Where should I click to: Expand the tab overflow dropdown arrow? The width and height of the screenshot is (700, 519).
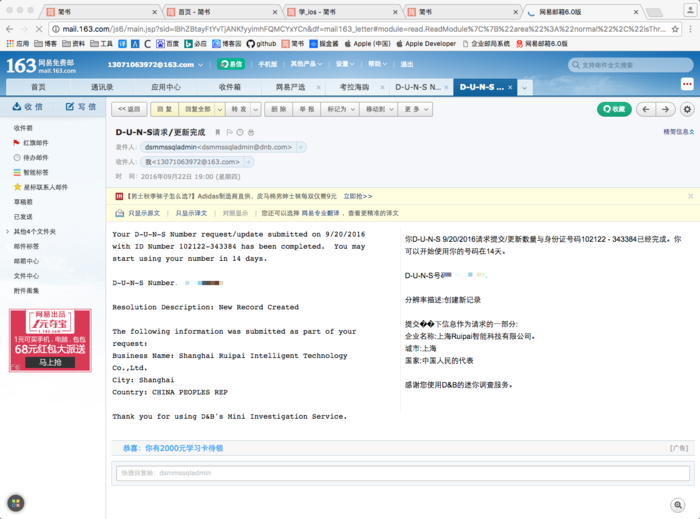(x=524, y=88)
